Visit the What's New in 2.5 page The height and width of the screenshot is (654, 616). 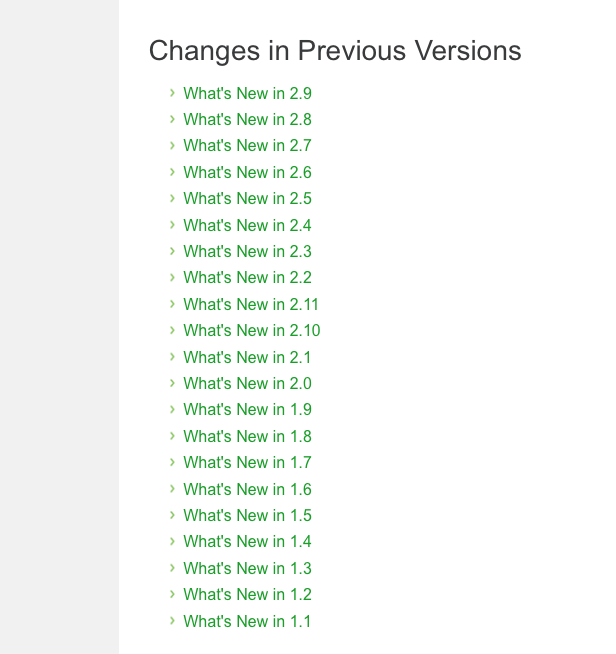(x=247, y=199)
